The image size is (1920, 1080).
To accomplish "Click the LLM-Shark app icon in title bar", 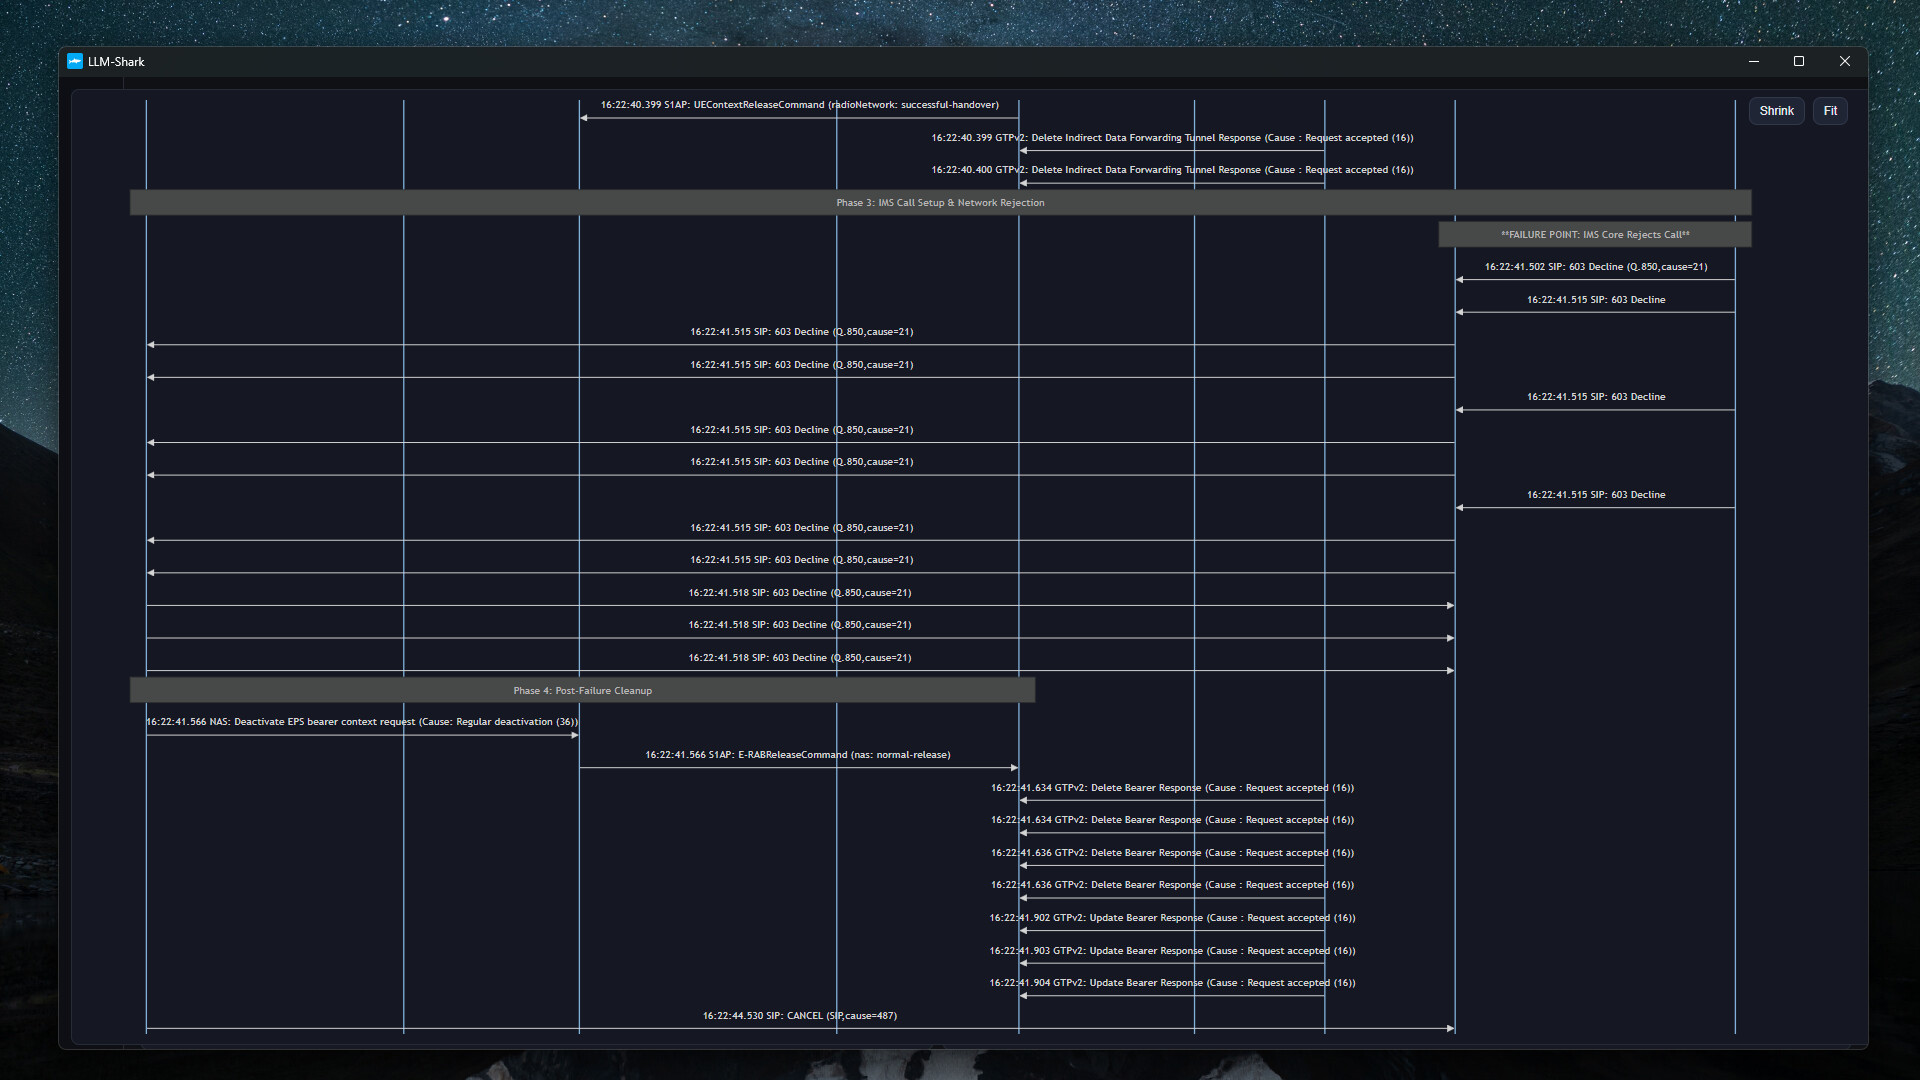I will (x=75, y=62).
